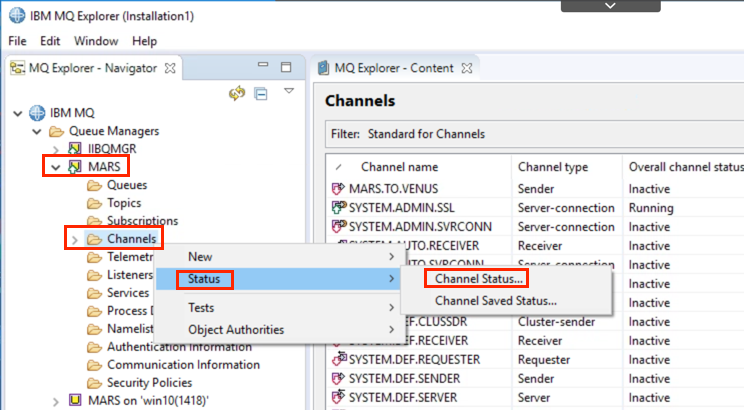This screenshot has height=410, width=744.
Task: Click the Communication Information folder icon
Action: tap(94, 364)
